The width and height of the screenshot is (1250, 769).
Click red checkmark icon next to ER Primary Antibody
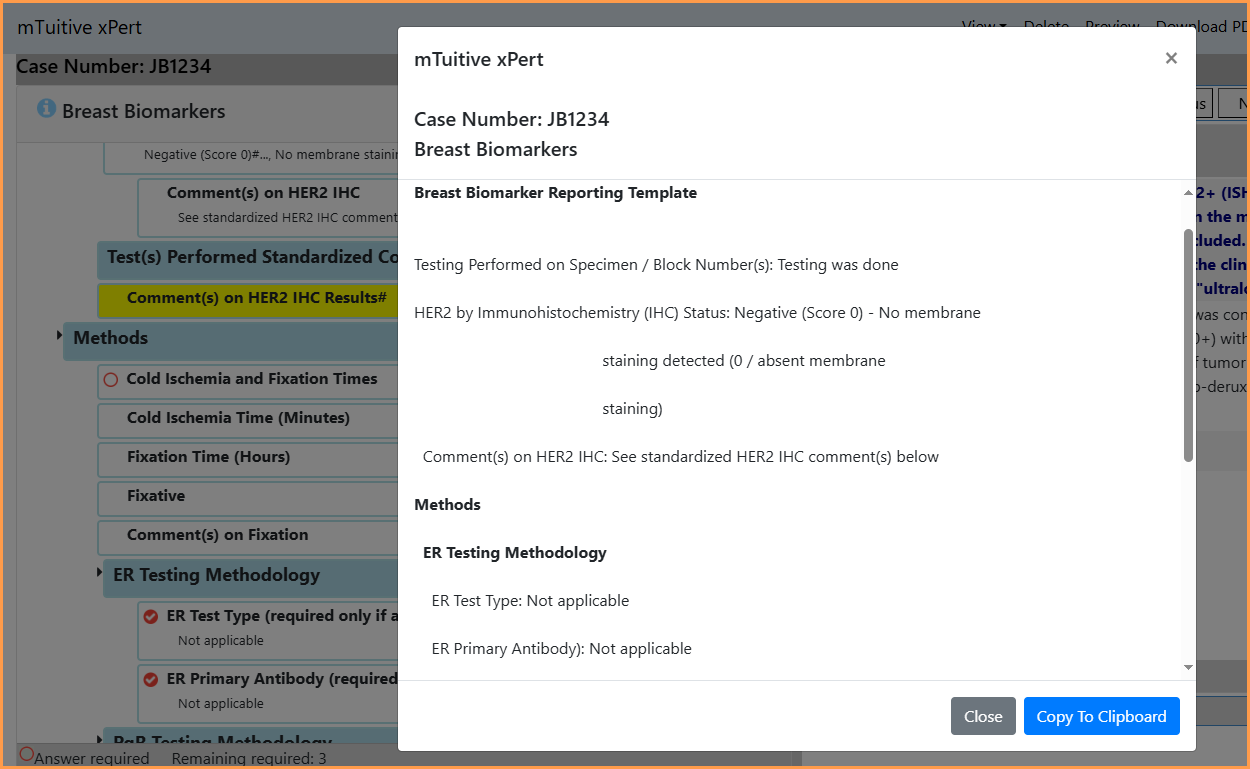151,680
